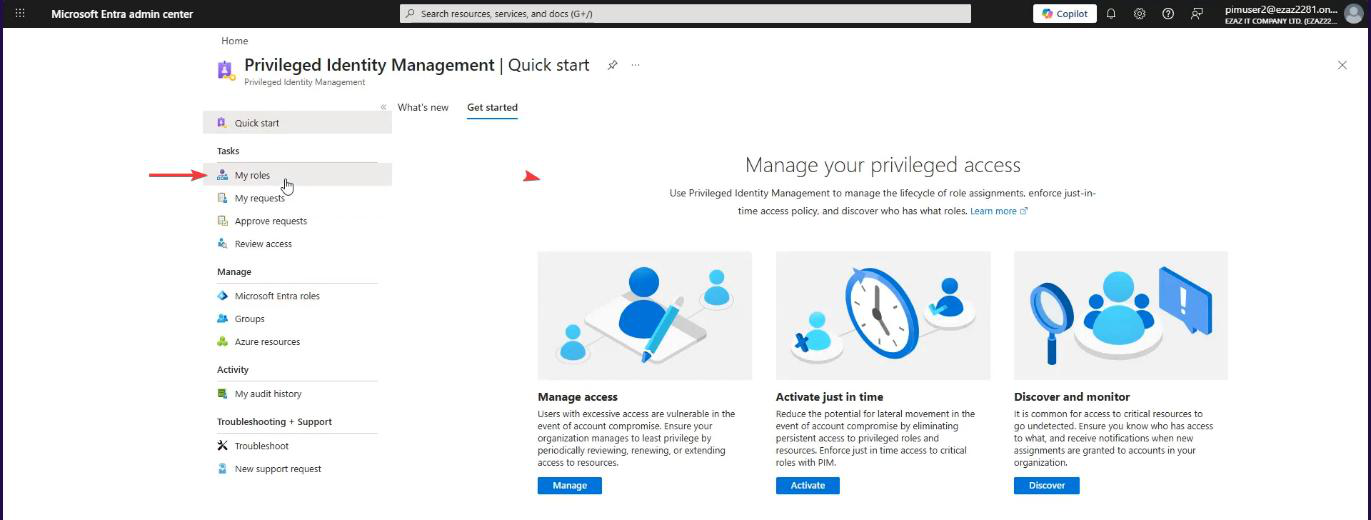Open the settings gear icon
Image resolution: width=1371 pixels, height=520 pixels.
coord(1140,14)
